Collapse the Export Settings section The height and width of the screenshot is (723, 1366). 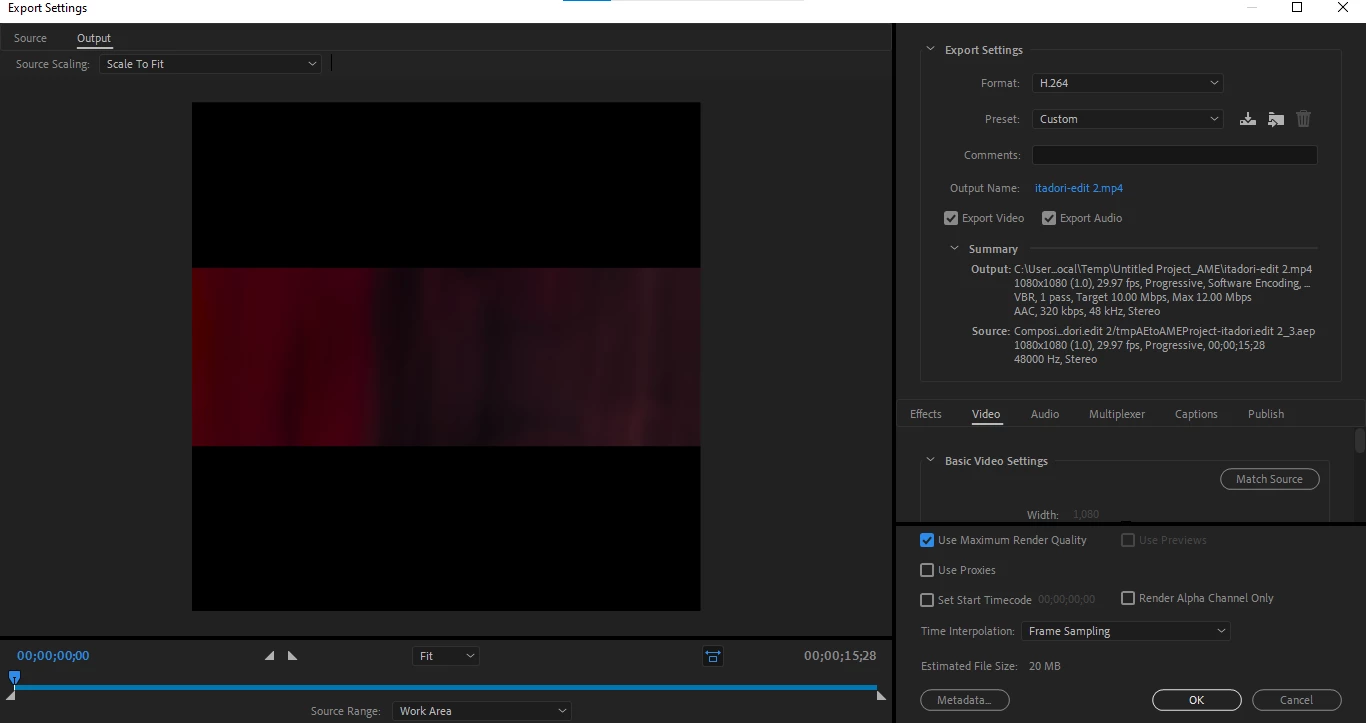(930, 50)
